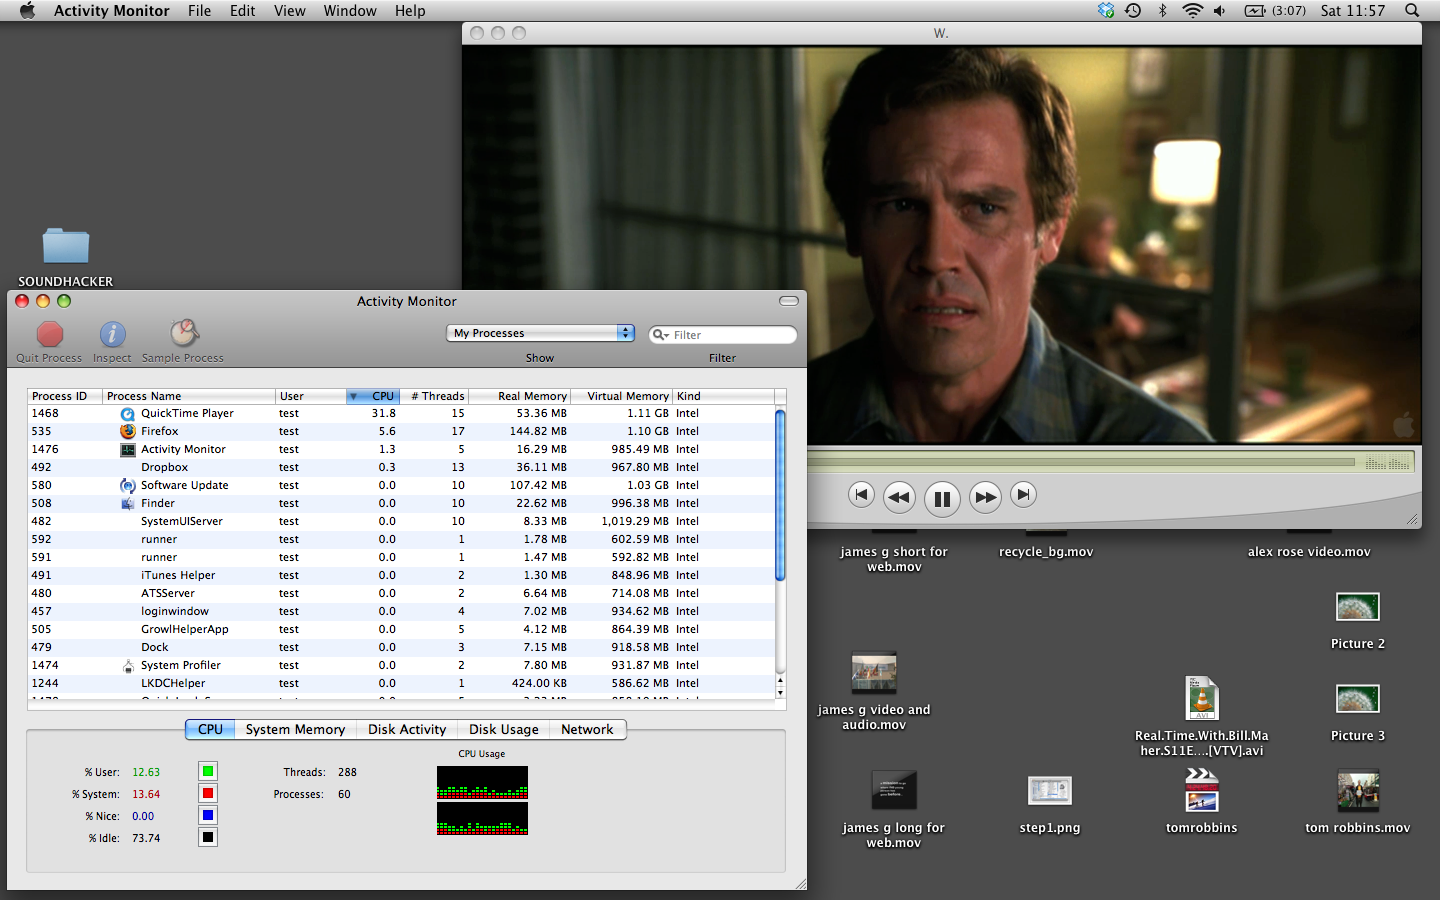The height and width of the screenshot is (900, 1440).
Task: Click the Wi-Fi status icon
Action: point(1192,11)
